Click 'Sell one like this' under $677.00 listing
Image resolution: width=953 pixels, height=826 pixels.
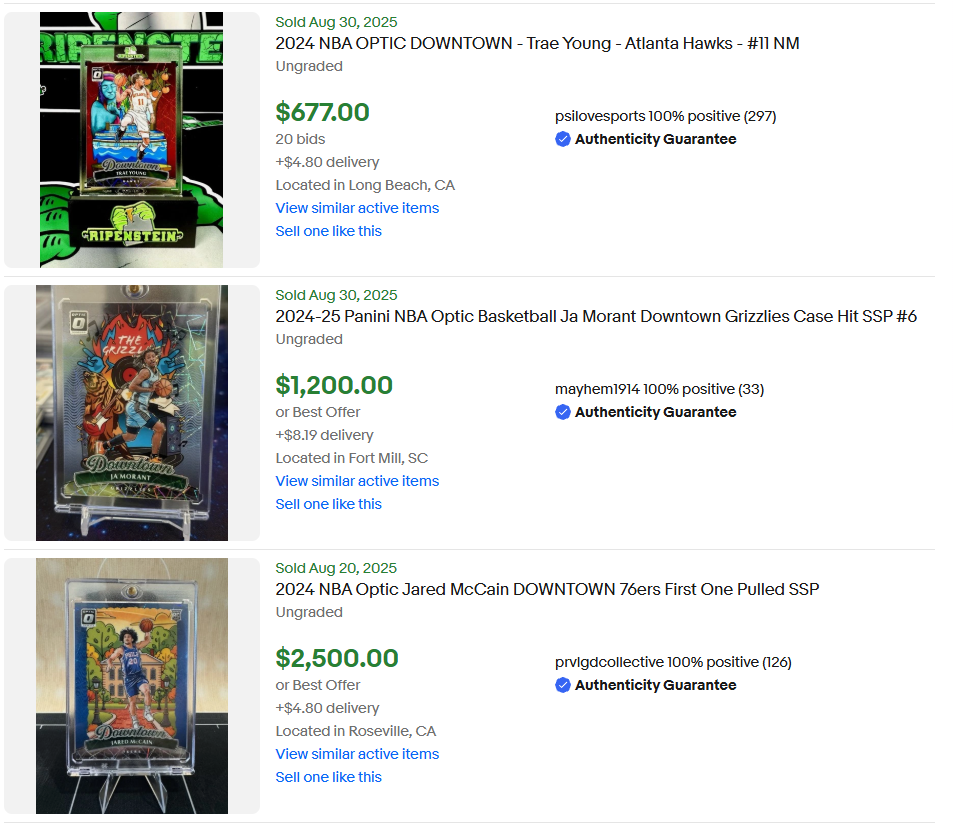329,231
